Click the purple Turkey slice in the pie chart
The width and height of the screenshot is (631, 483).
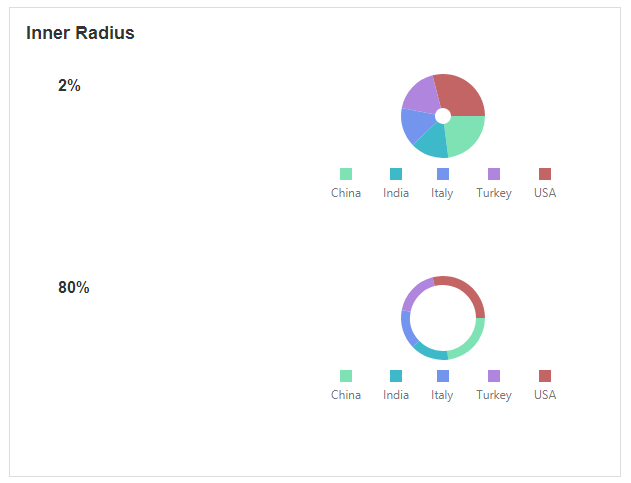point(422,95)
